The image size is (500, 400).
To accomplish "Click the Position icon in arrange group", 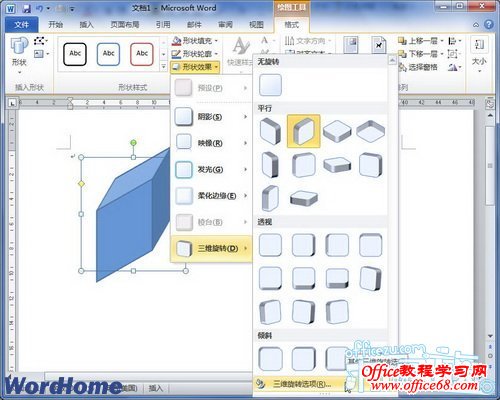I will pos(351,45).
